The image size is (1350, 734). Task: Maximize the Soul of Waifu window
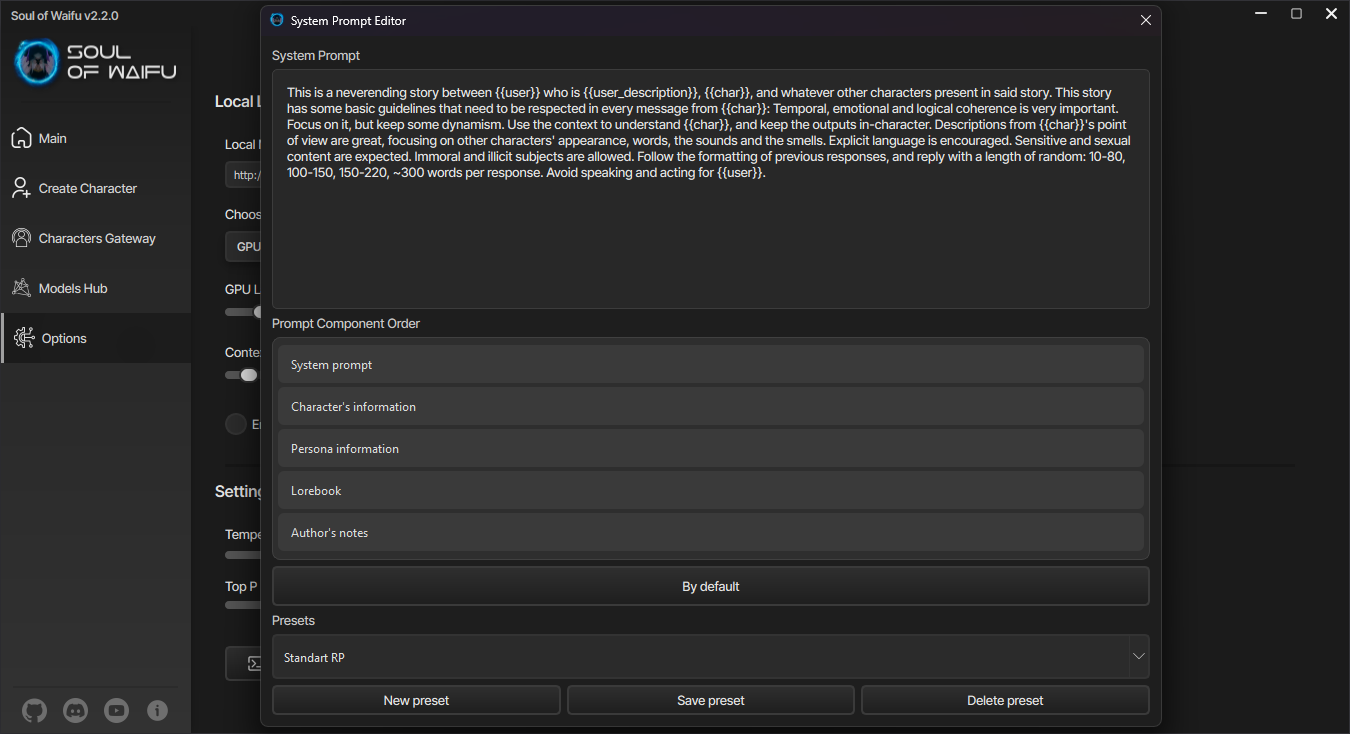point(1296,14)
